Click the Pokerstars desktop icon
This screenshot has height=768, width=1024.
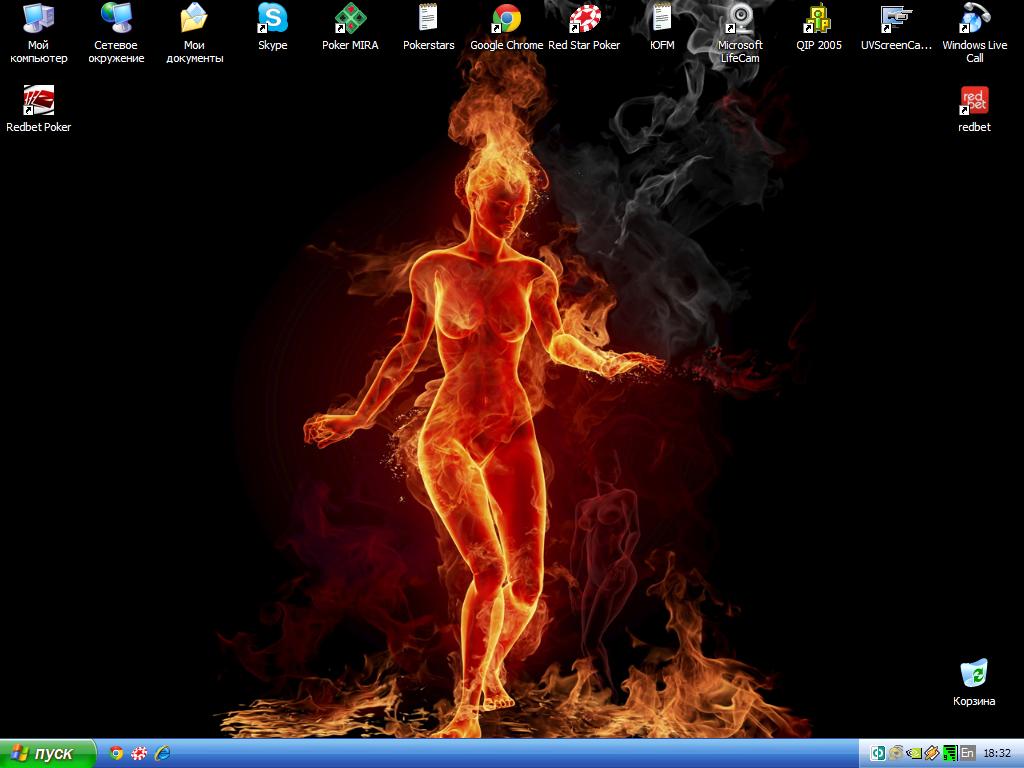(428, 19)
